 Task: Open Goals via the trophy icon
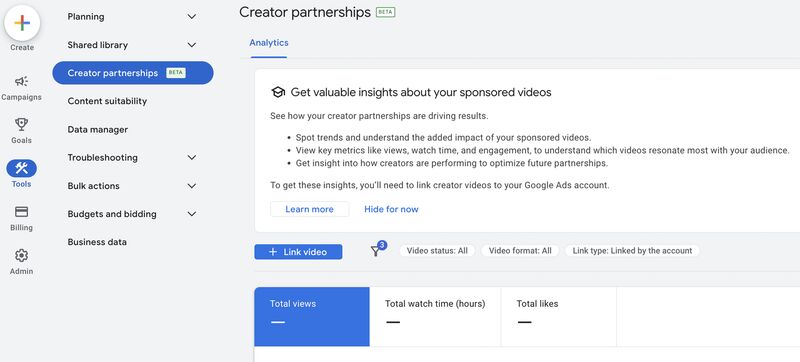coord(21,124)
